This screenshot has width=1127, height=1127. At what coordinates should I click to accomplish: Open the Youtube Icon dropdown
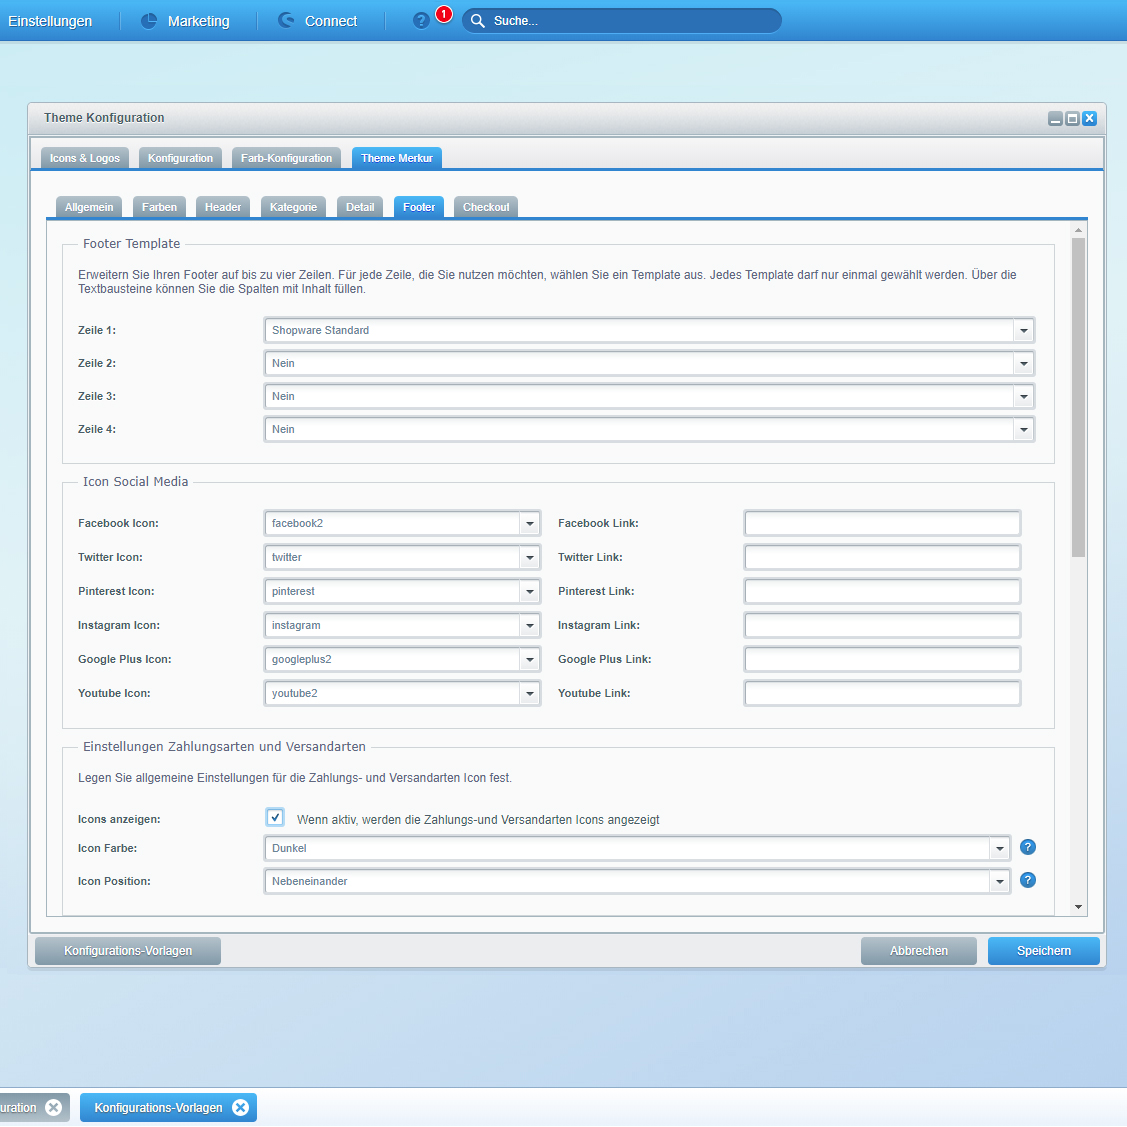(x=530, y=693)
